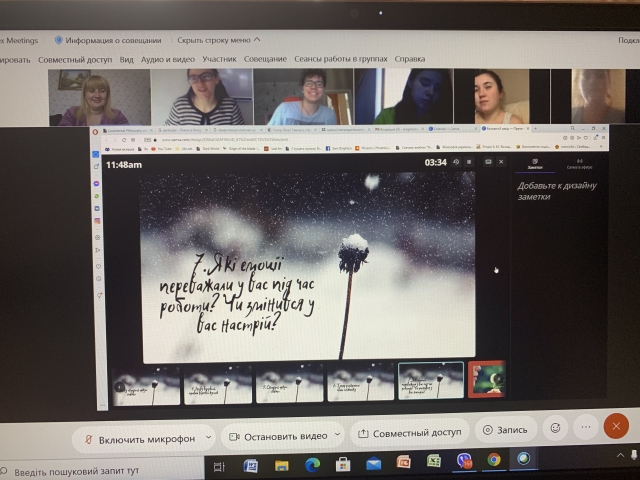
Task: Open reactions smiley icon
Action: [555, 428]
